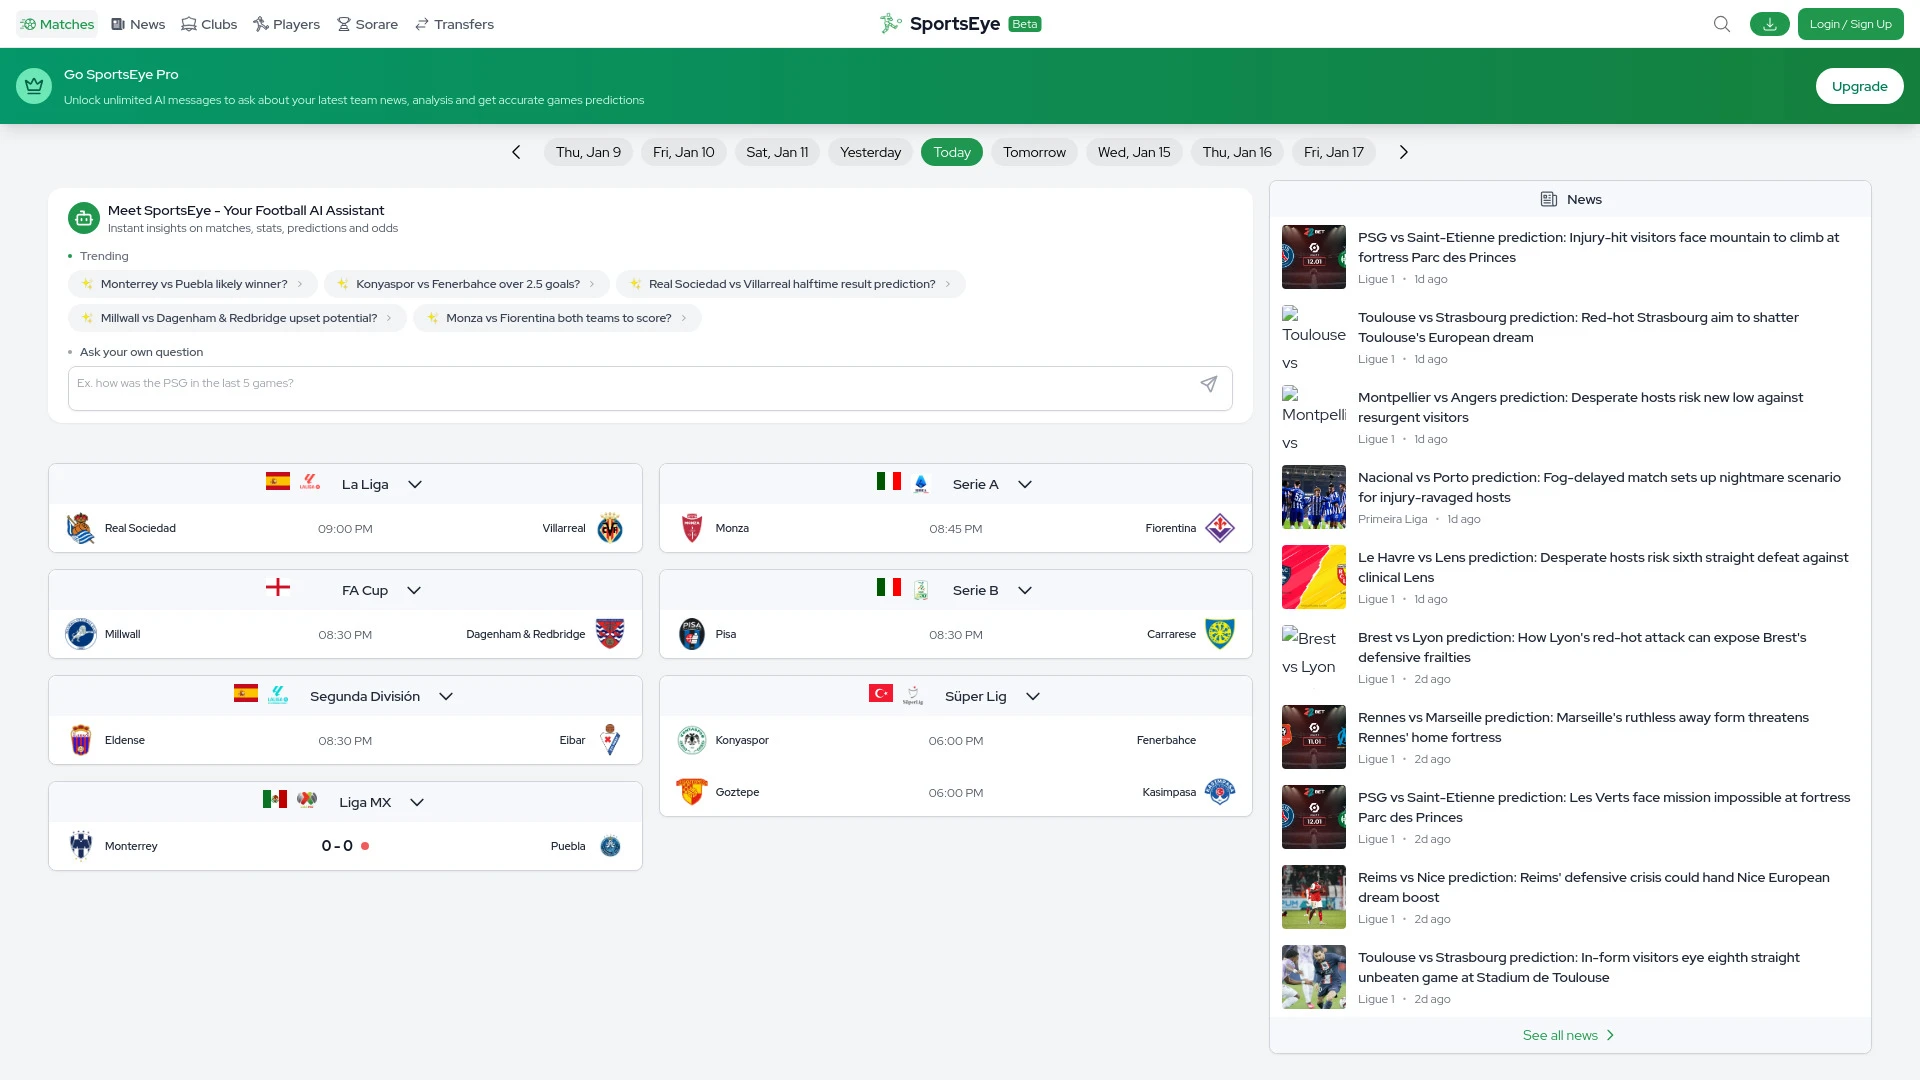The image size is (1920, 1080).
Task: Click the crown icon in the Pro banner
Action: pos(33,85)
